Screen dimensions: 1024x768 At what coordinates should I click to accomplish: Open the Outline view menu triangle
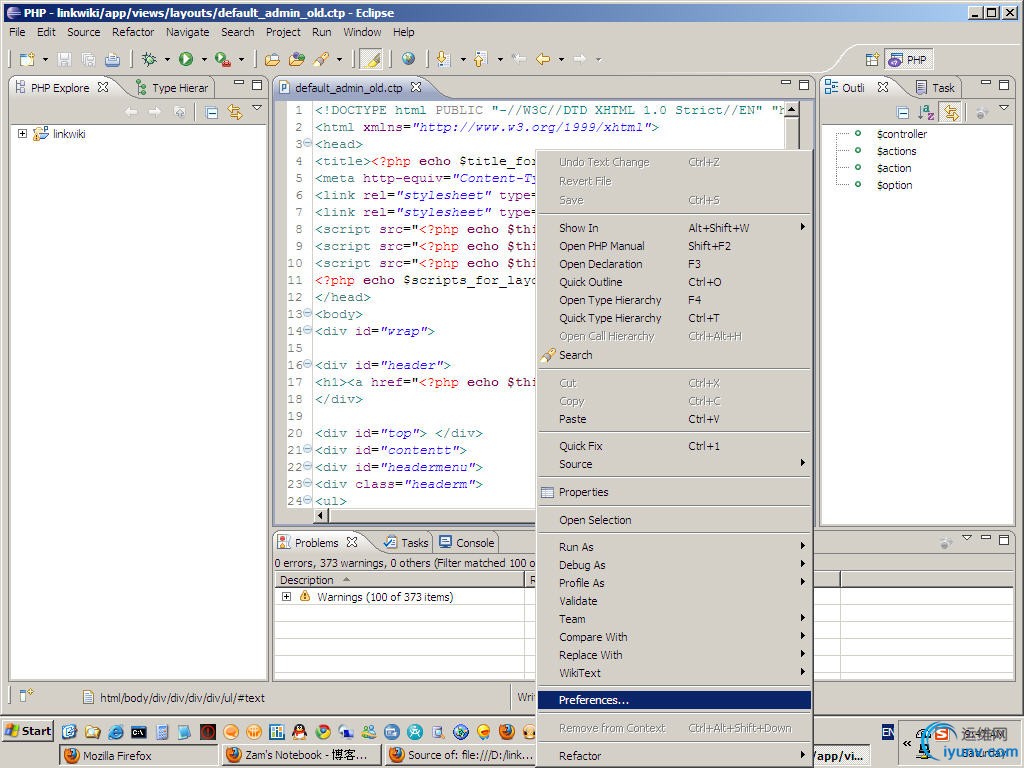point(1004,108)
